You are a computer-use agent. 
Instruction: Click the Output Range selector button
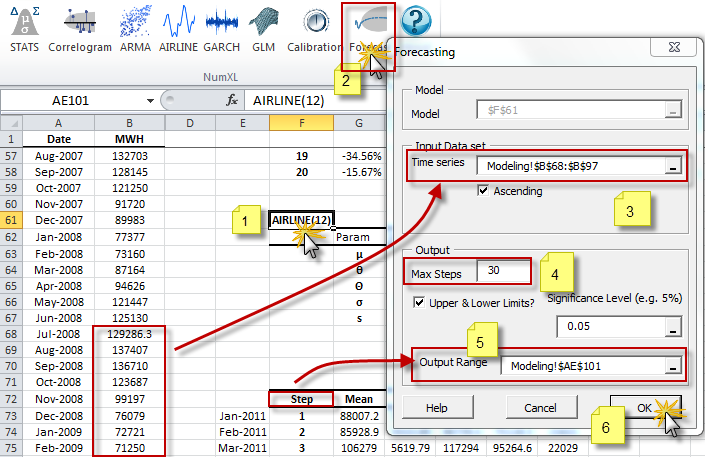(674, 367)
